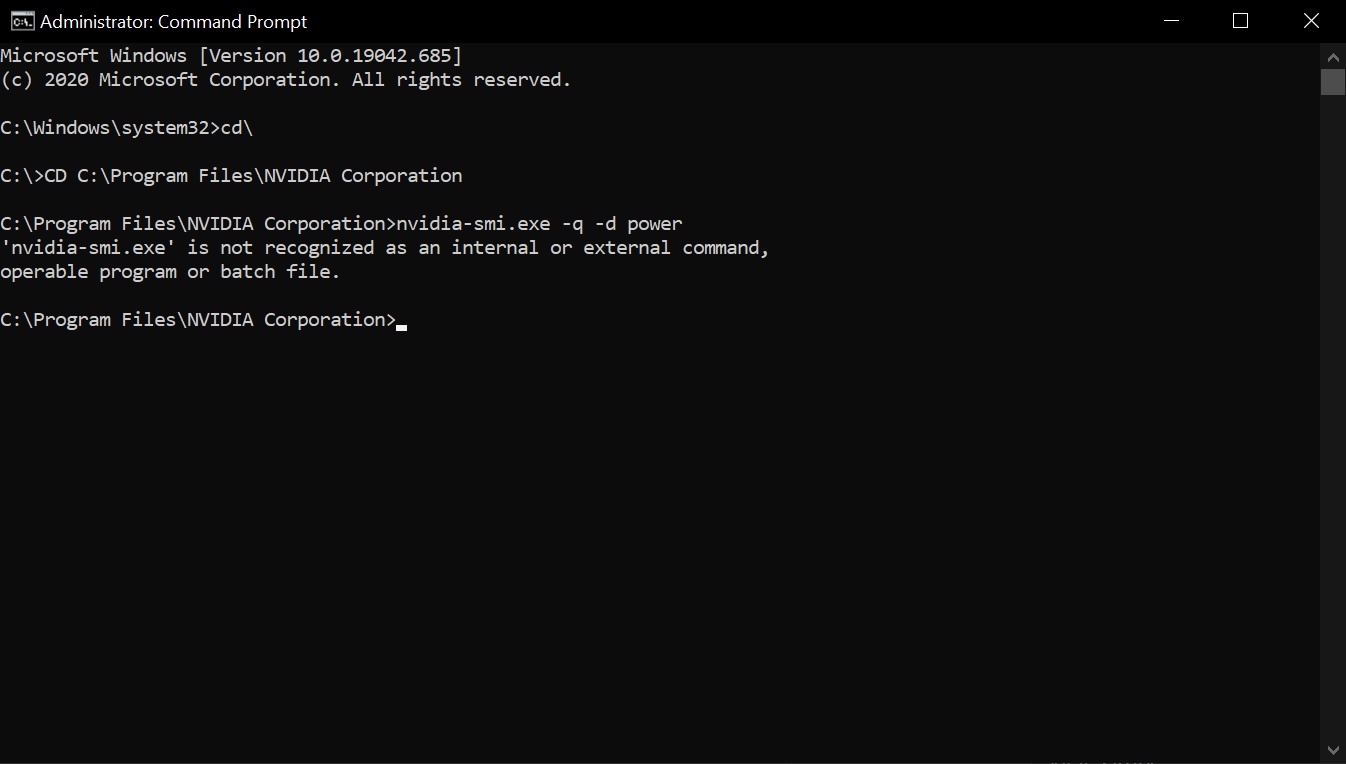Click the 'Administrator: Command Prompt' title text
Image resolution: width=1346 pixels, height=764 pixels.
click(x=174, y=21)
